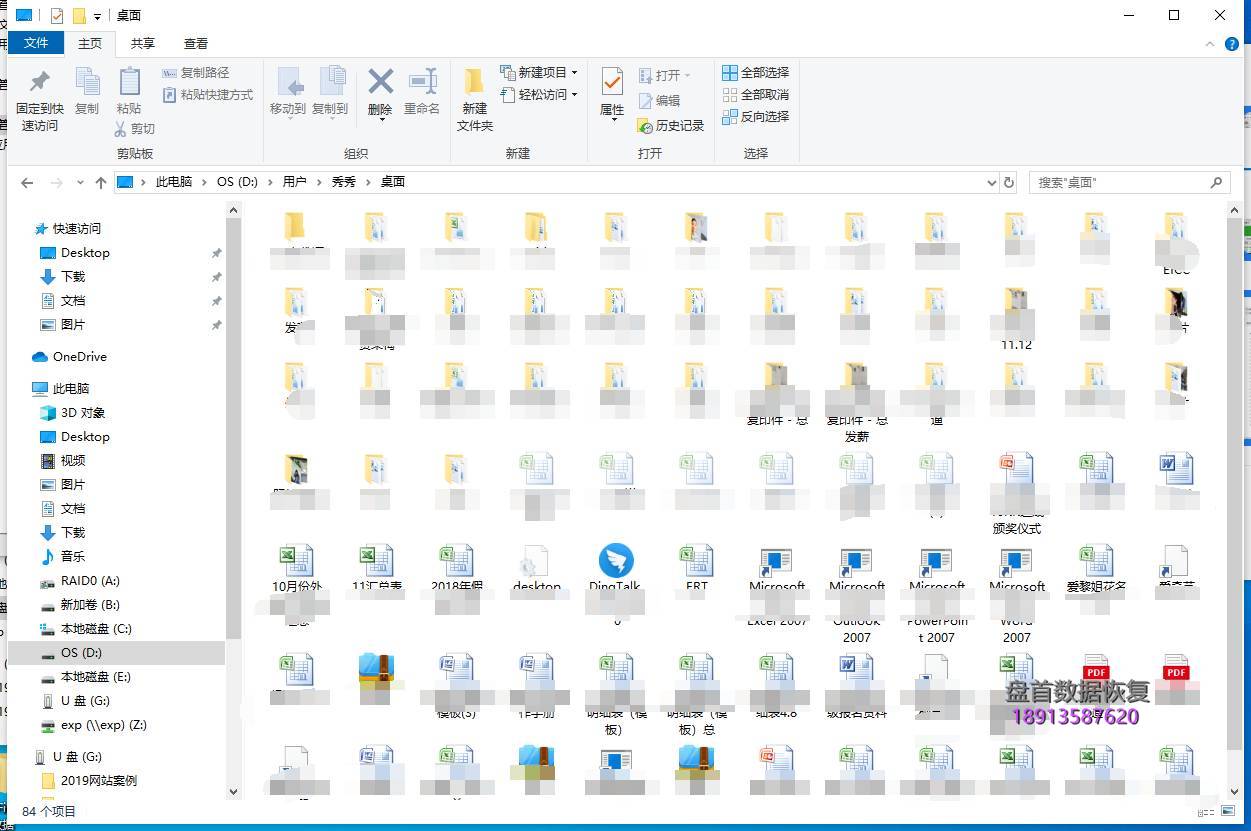Open the 轻松访问 dropdown

coord(574,95)
